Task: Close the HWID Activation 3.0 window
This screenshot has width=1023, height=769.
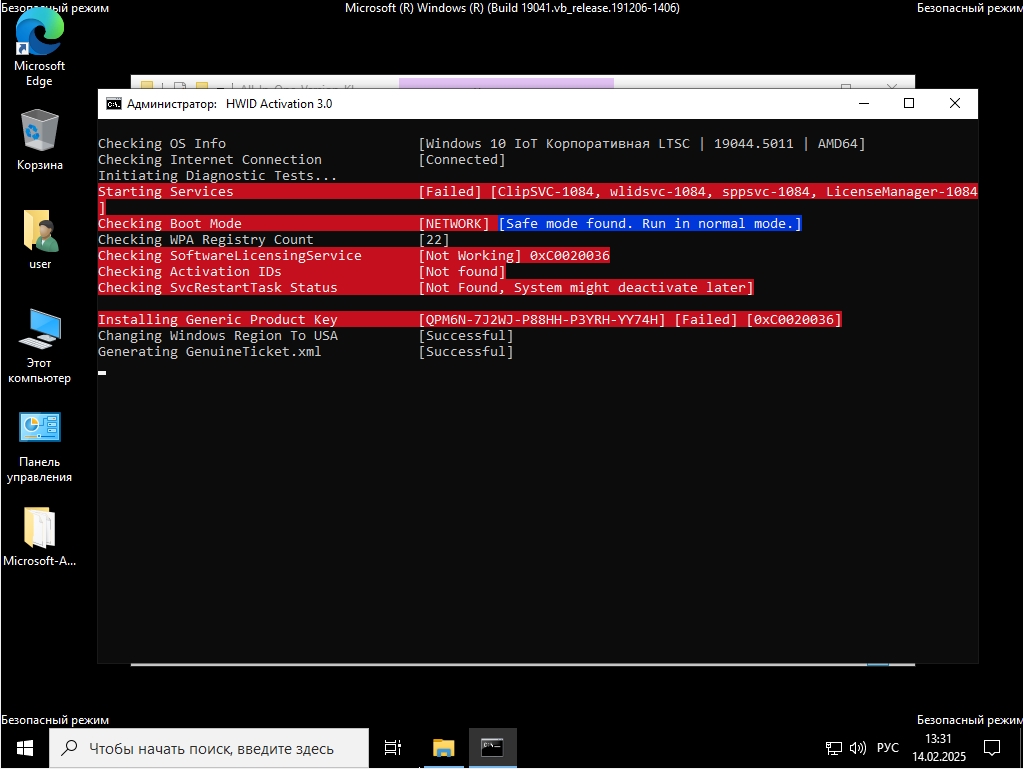Action: pos(954,104)
